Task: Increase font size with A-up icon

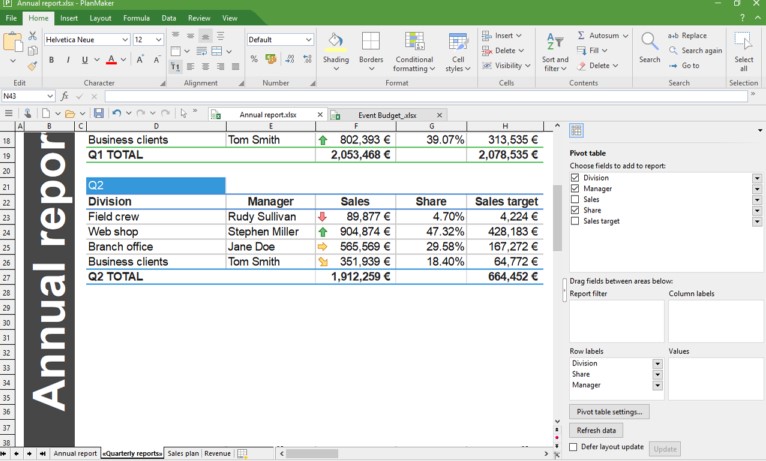Action: pyautogui.click(x=140, y=60)
